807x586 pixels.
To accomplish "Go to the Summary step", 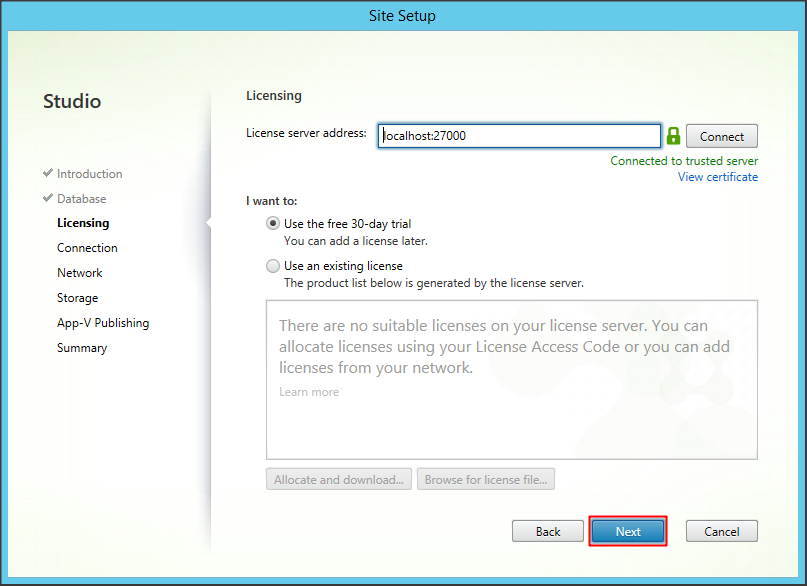I will (x=82, y=348).
